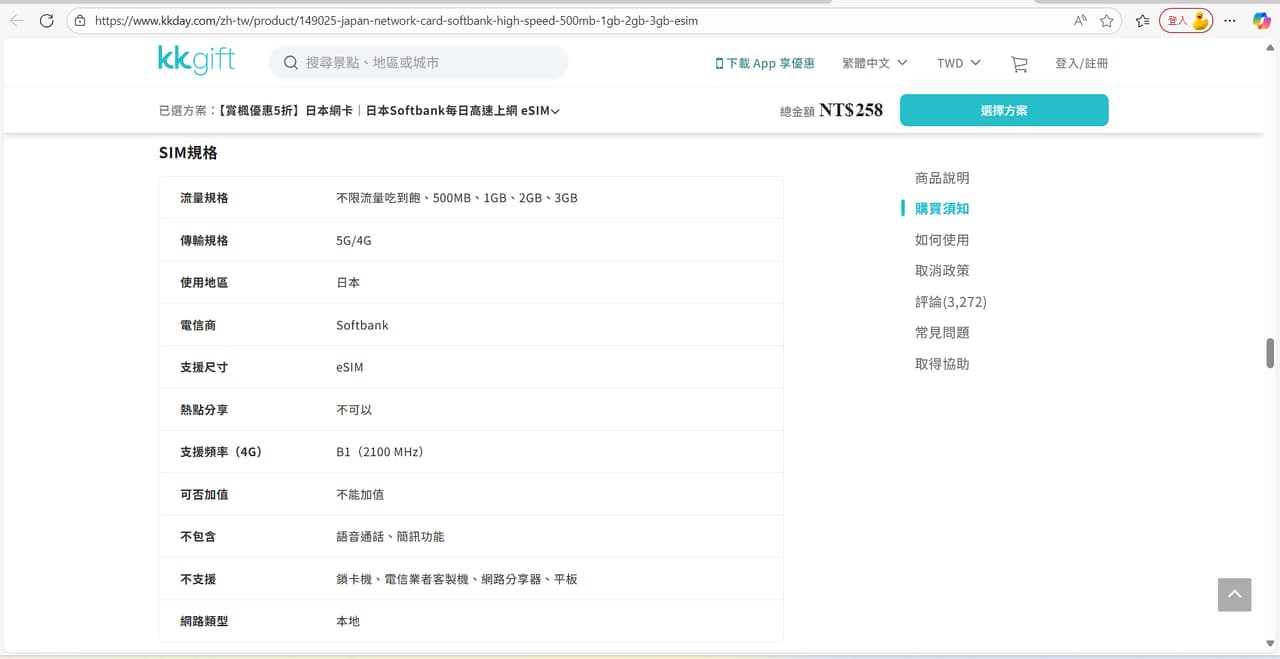1280x659 pixels.
Task: Open the TWD currency dropdown
Action: click(959, 63)
